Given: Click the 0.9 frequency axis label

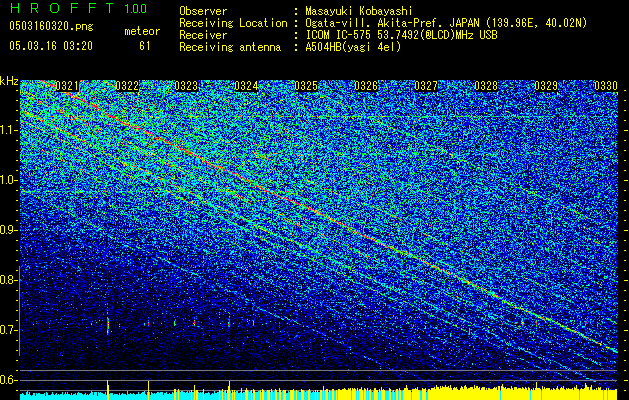Looking at the screenshot, I should click(x=8, y=230).
